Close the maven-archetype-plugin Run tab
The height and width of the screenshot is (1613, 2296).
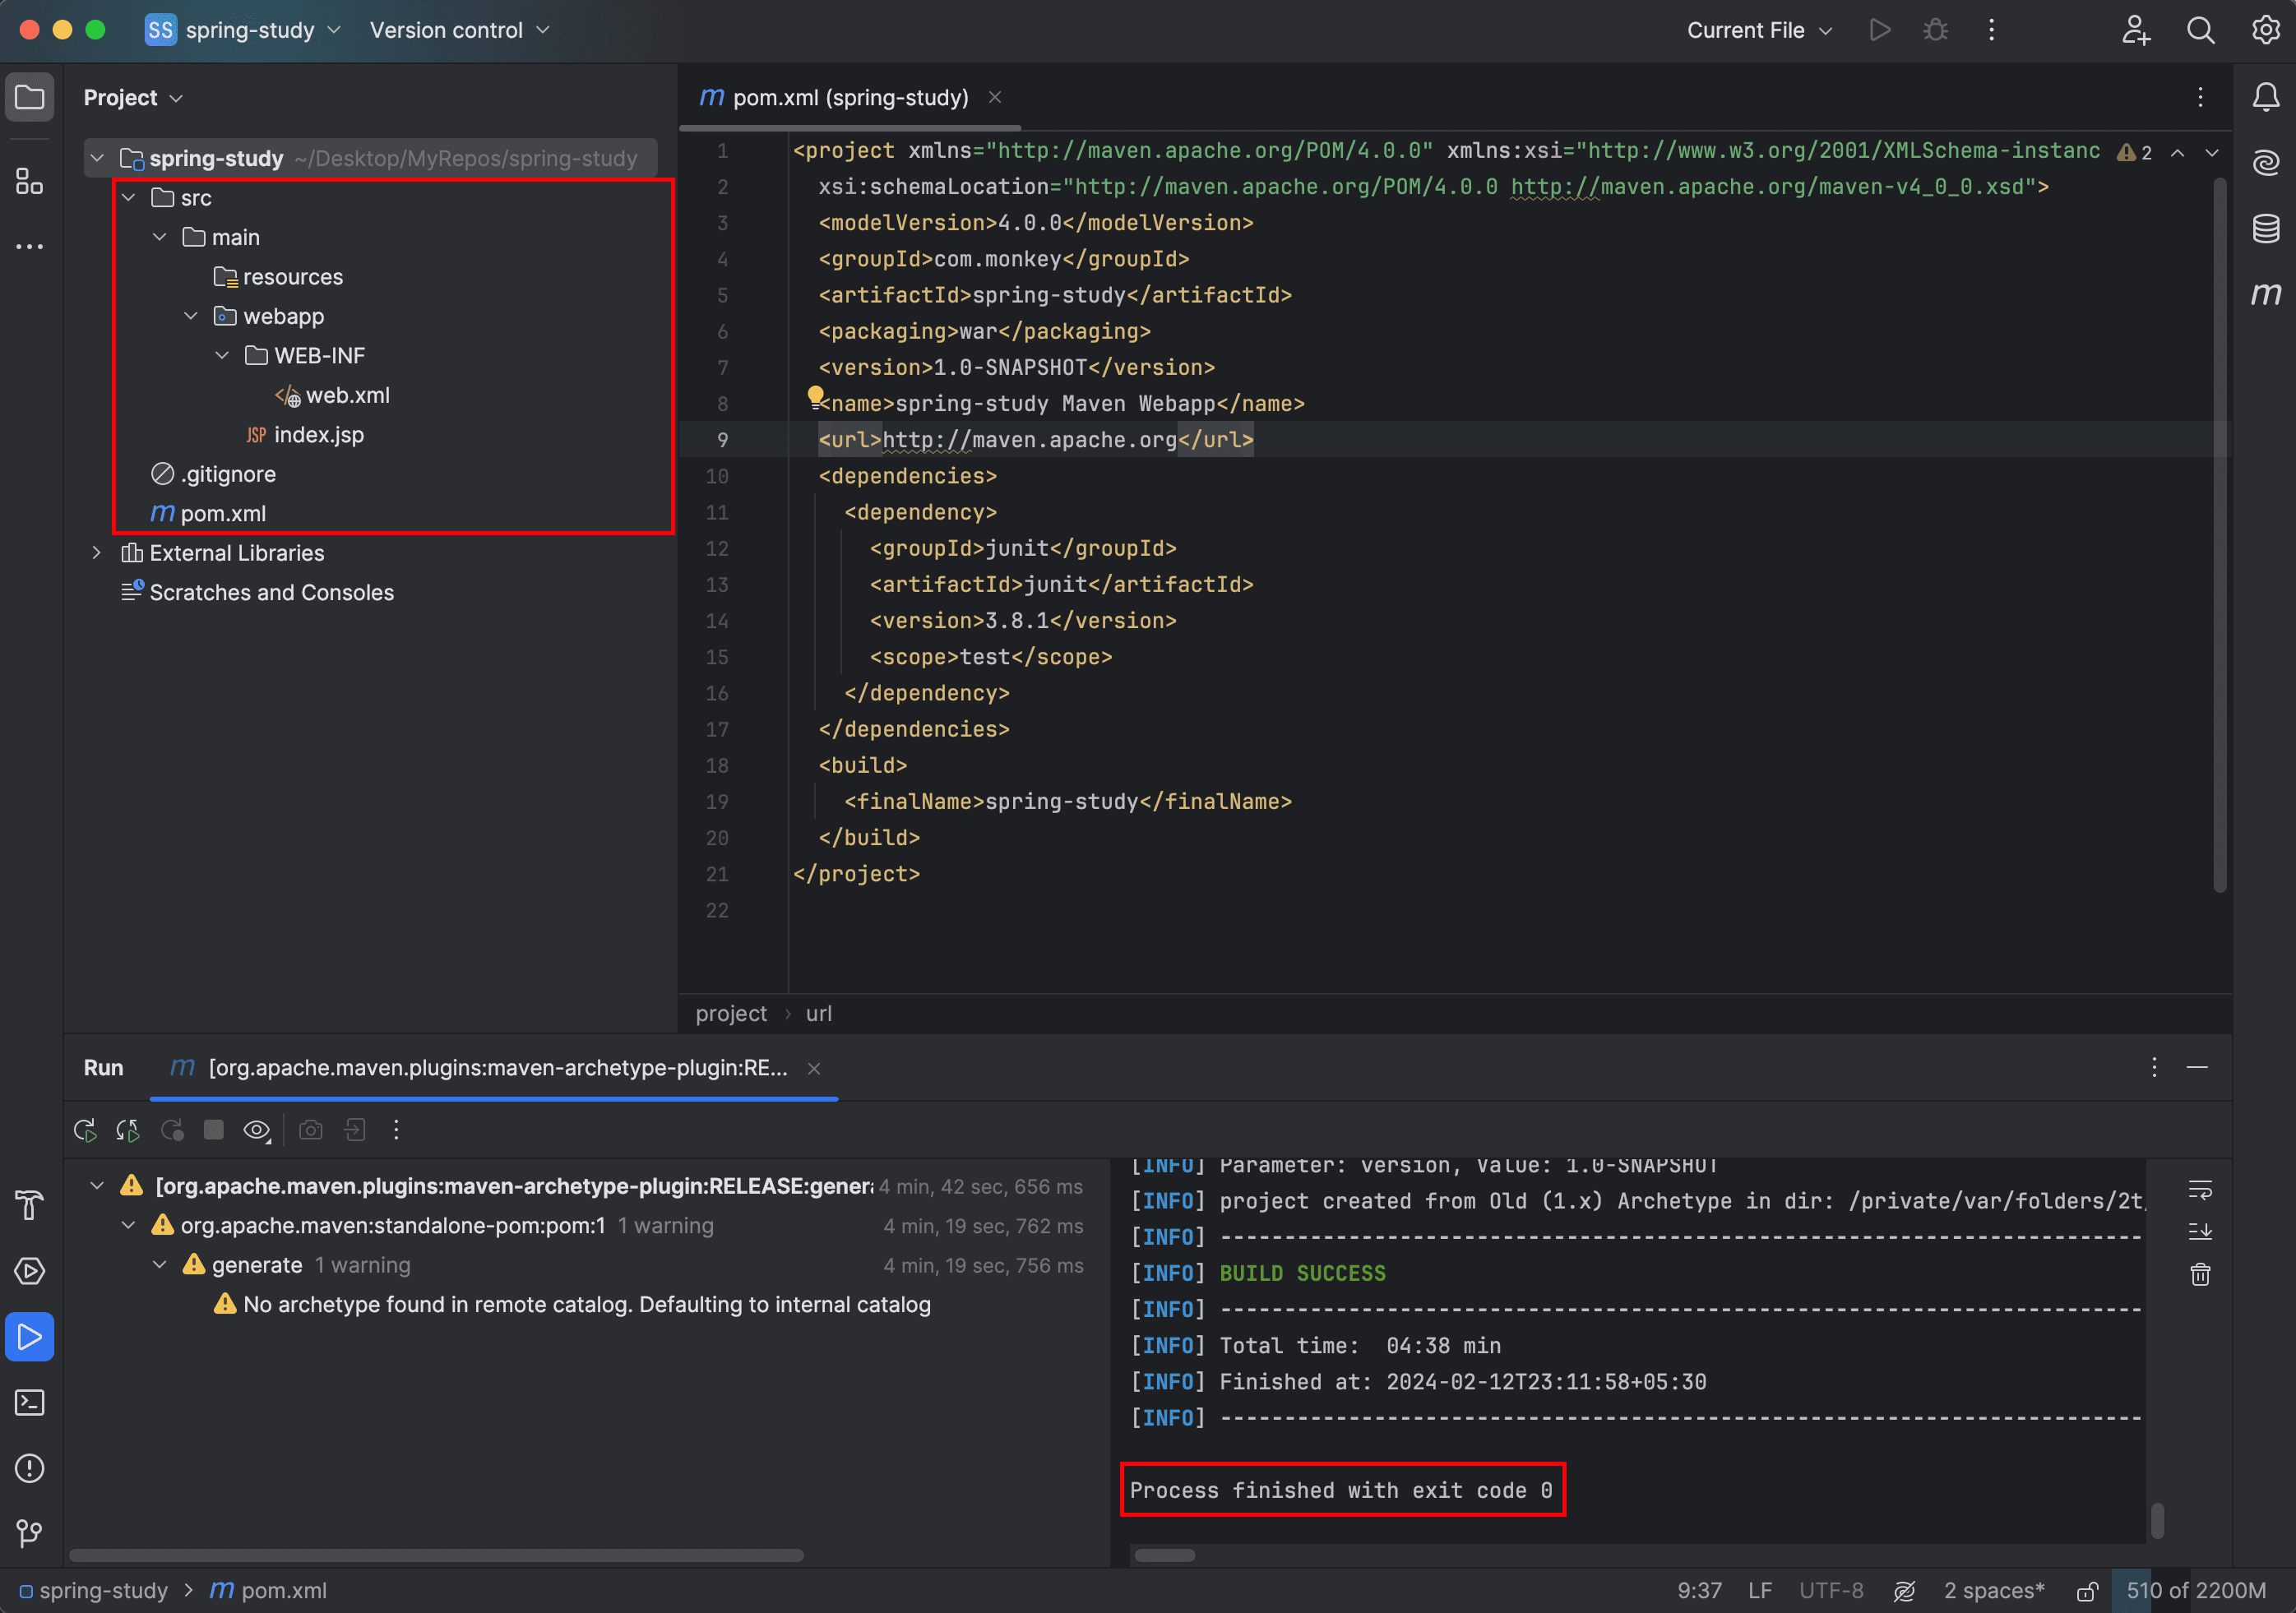pos(814,1069)
